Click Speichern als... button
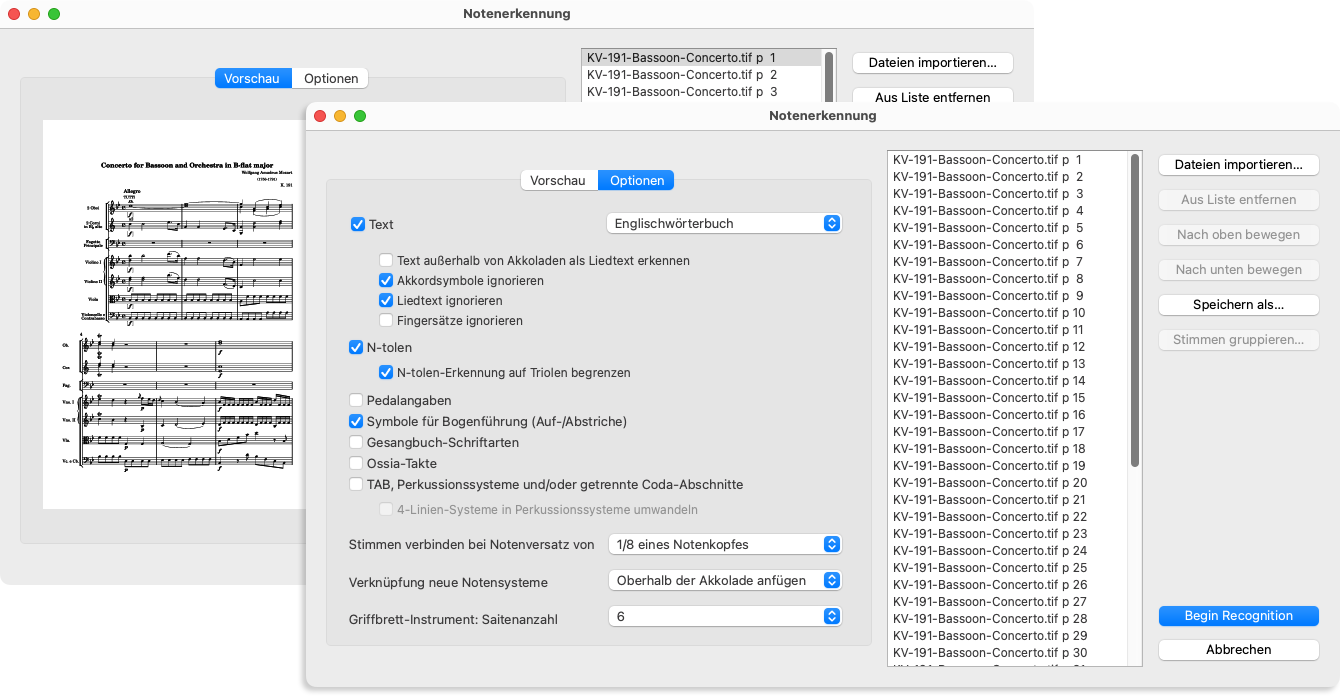The image size is (1340, 700). pos(1238,305)
